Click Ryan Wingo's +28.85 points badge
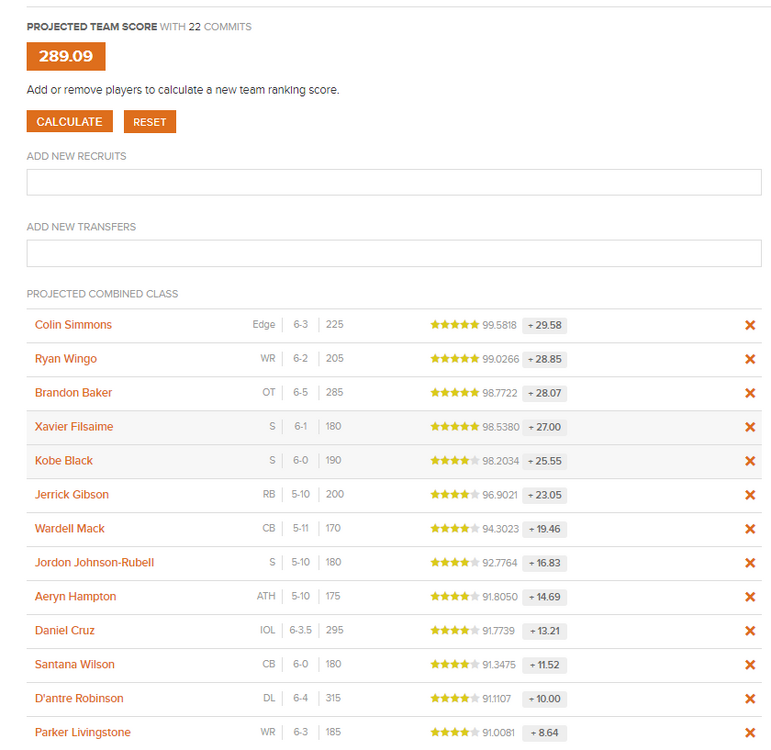 [544, 359]
